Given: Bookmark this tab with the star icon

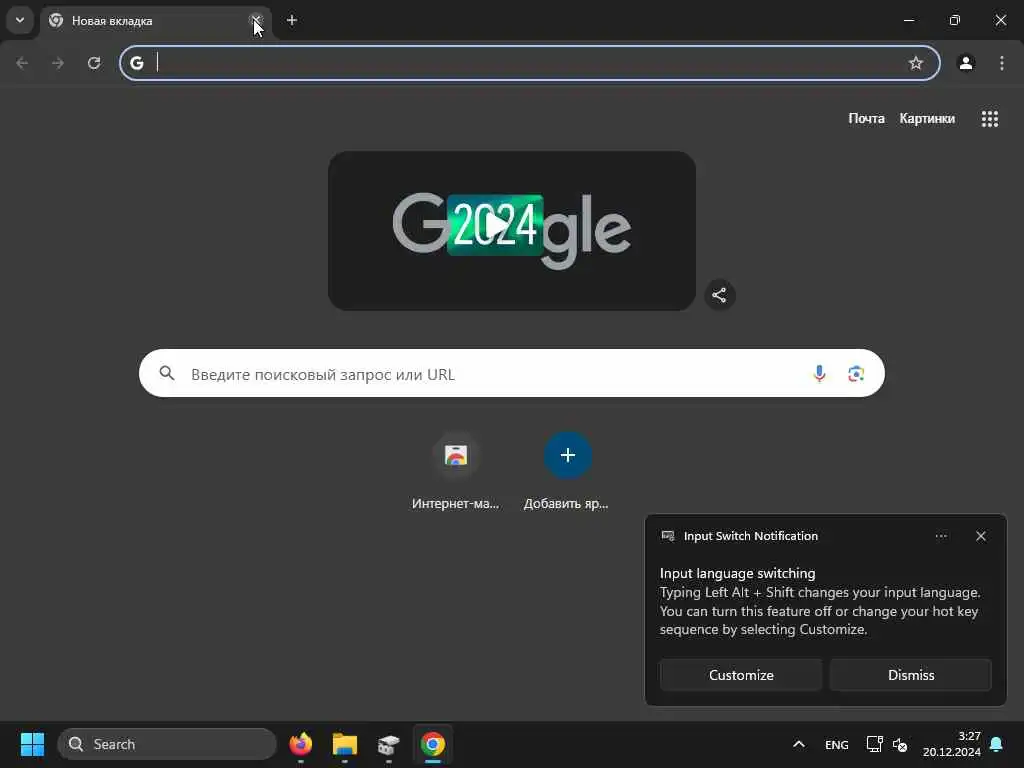Looking at the screenshot, I should (916, 63).
